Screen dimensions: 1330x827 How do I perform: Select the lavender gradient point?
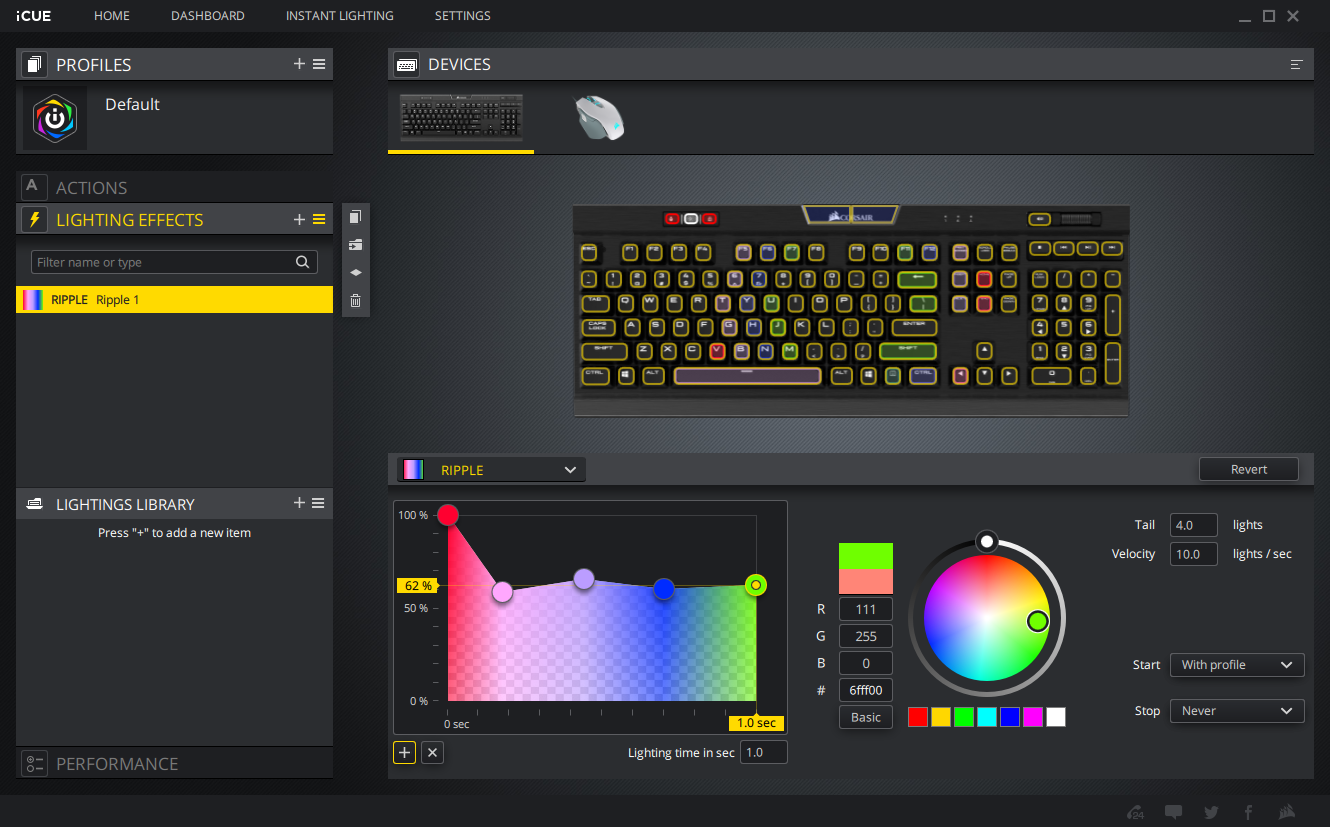584,578
